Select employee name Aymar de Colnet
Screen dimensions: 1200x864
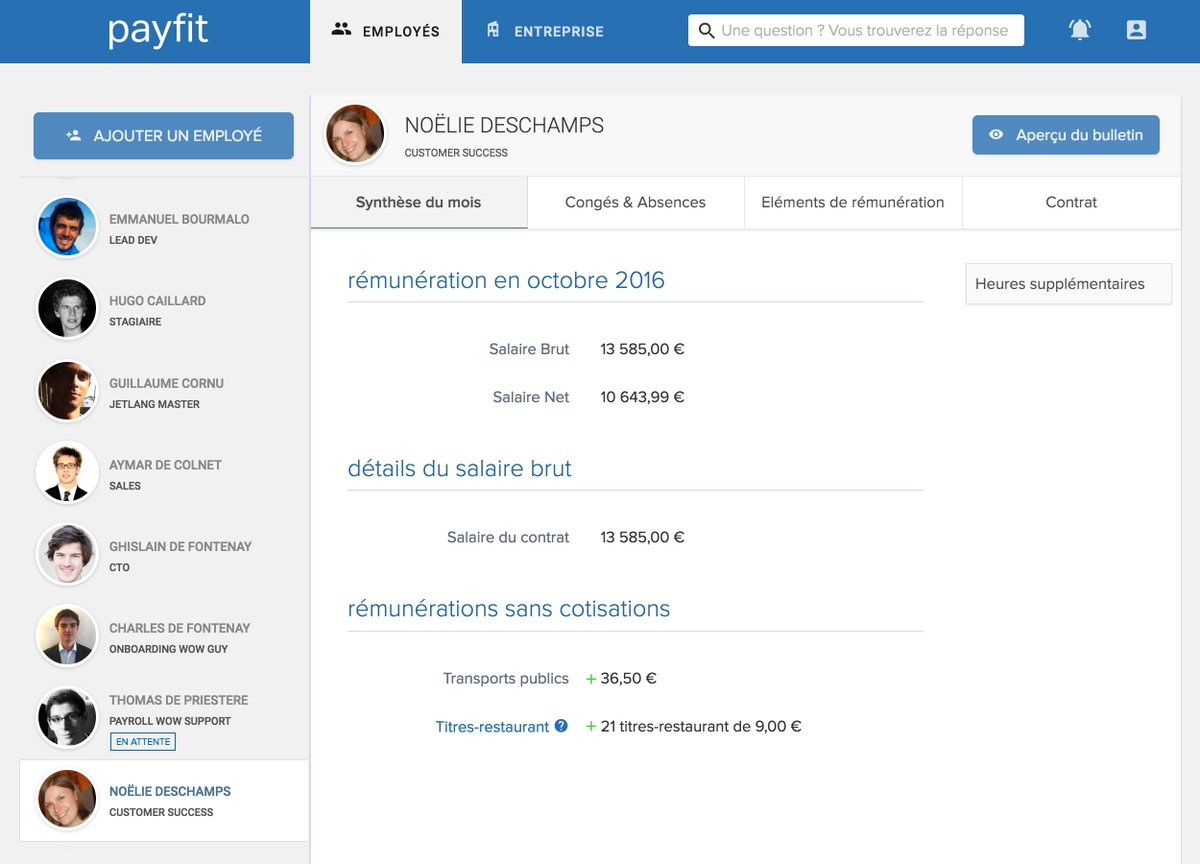tap(165, 465)
